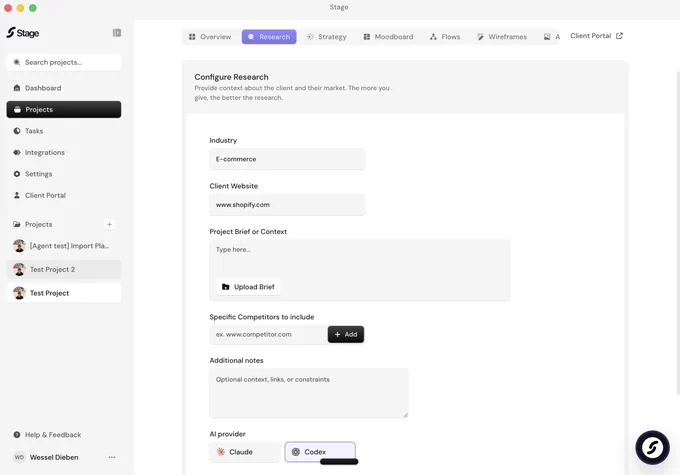Collapse the sidebar panel icon
The width and height of the screenshot is (680, 475).
click(117, 33)
